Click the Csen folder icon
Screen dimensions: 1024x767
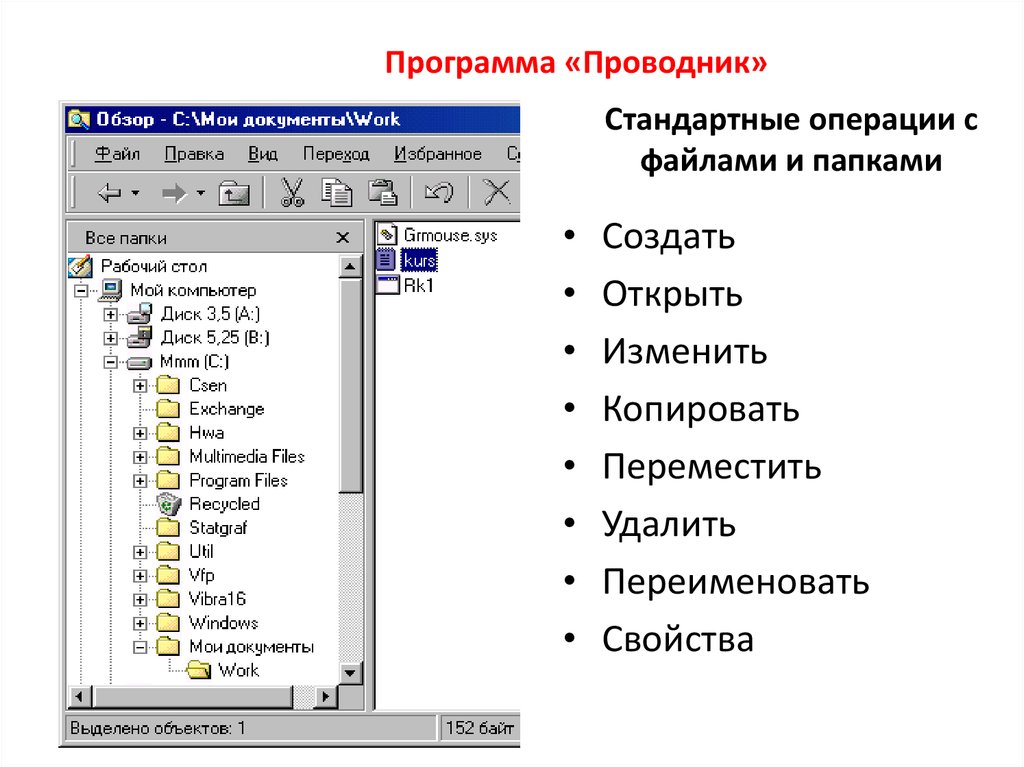[168, 385]
